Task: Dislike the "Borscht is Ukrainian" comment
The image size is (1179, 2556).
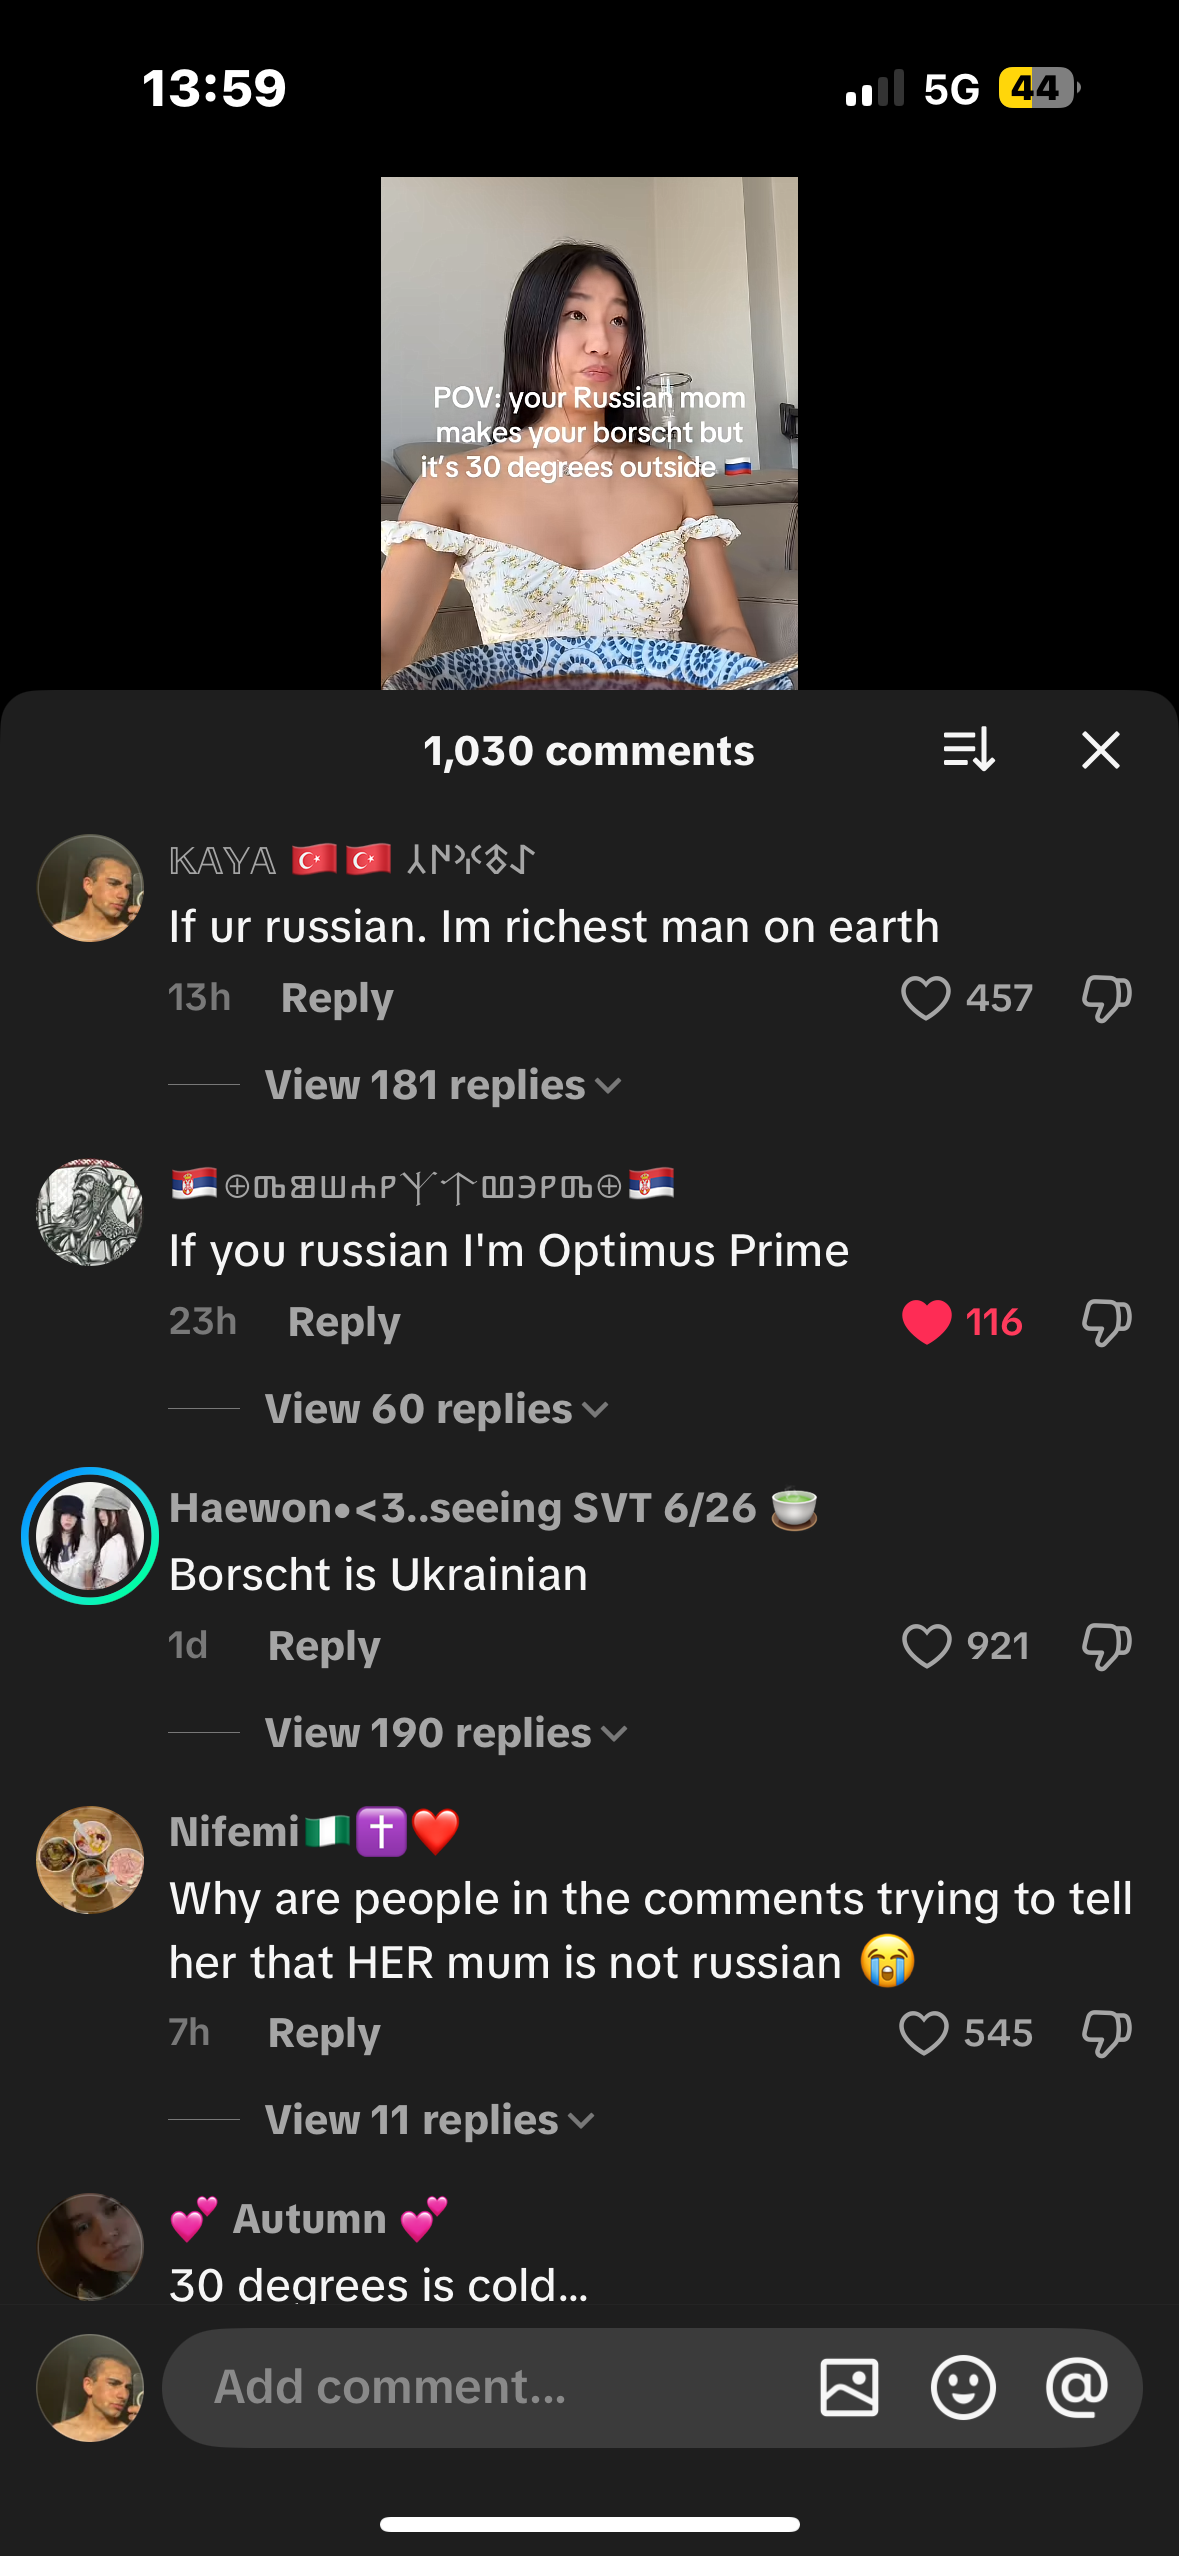Action: pyautogui.click(x=1106, y=1646)
